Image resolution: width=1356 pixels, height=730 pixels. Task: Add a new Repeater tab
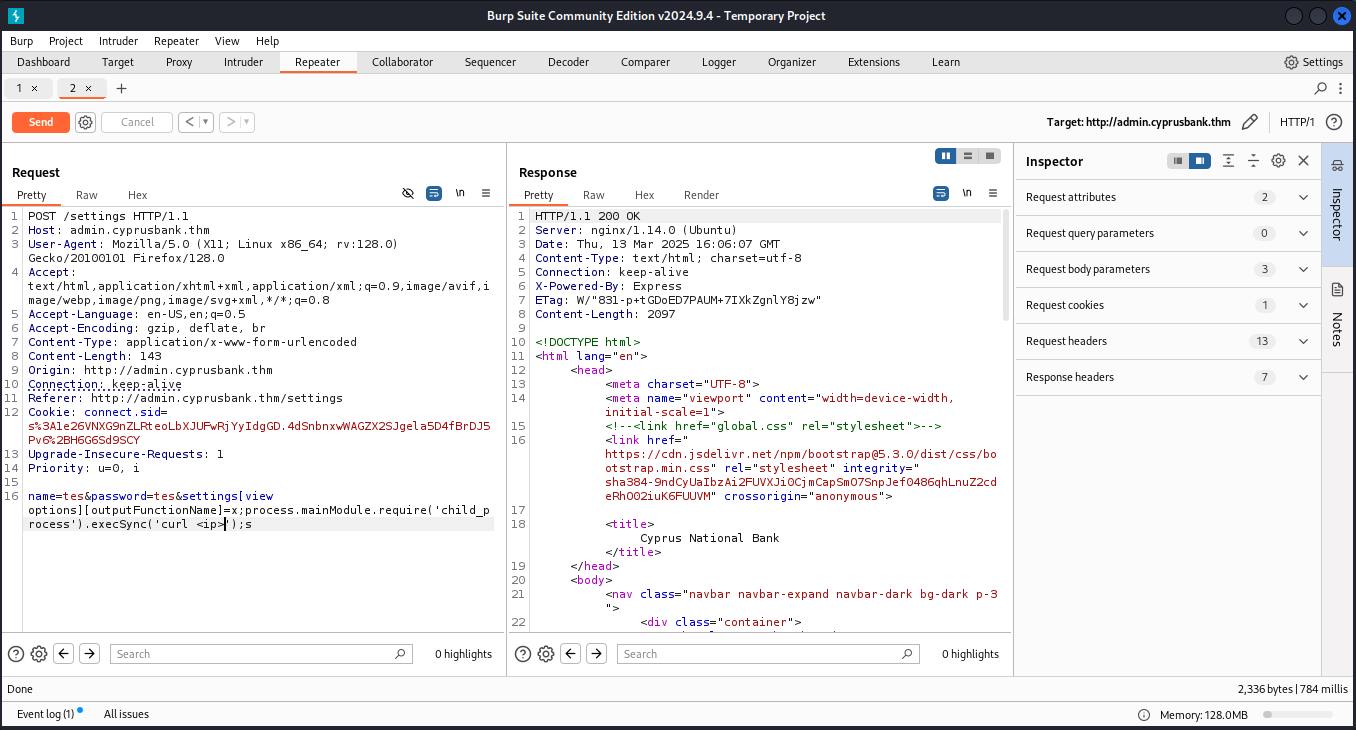[x=121, y=88]
